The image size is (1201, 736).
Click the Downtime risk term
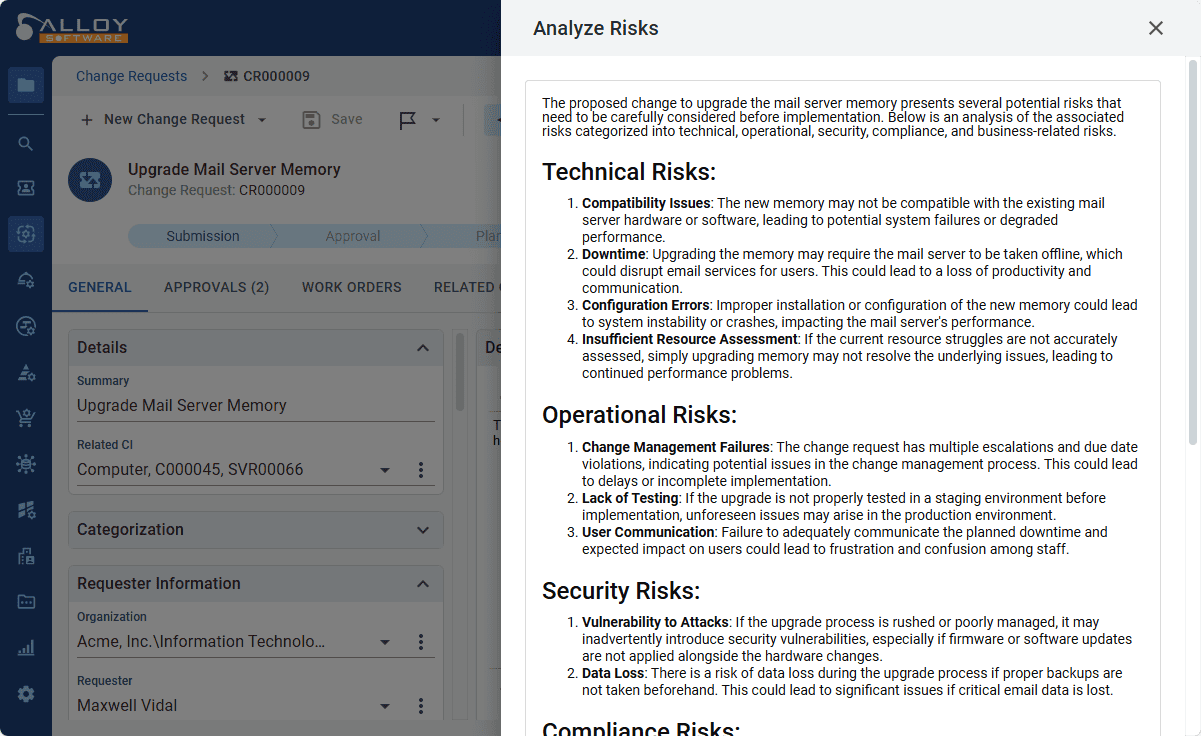tap(614, 254)
